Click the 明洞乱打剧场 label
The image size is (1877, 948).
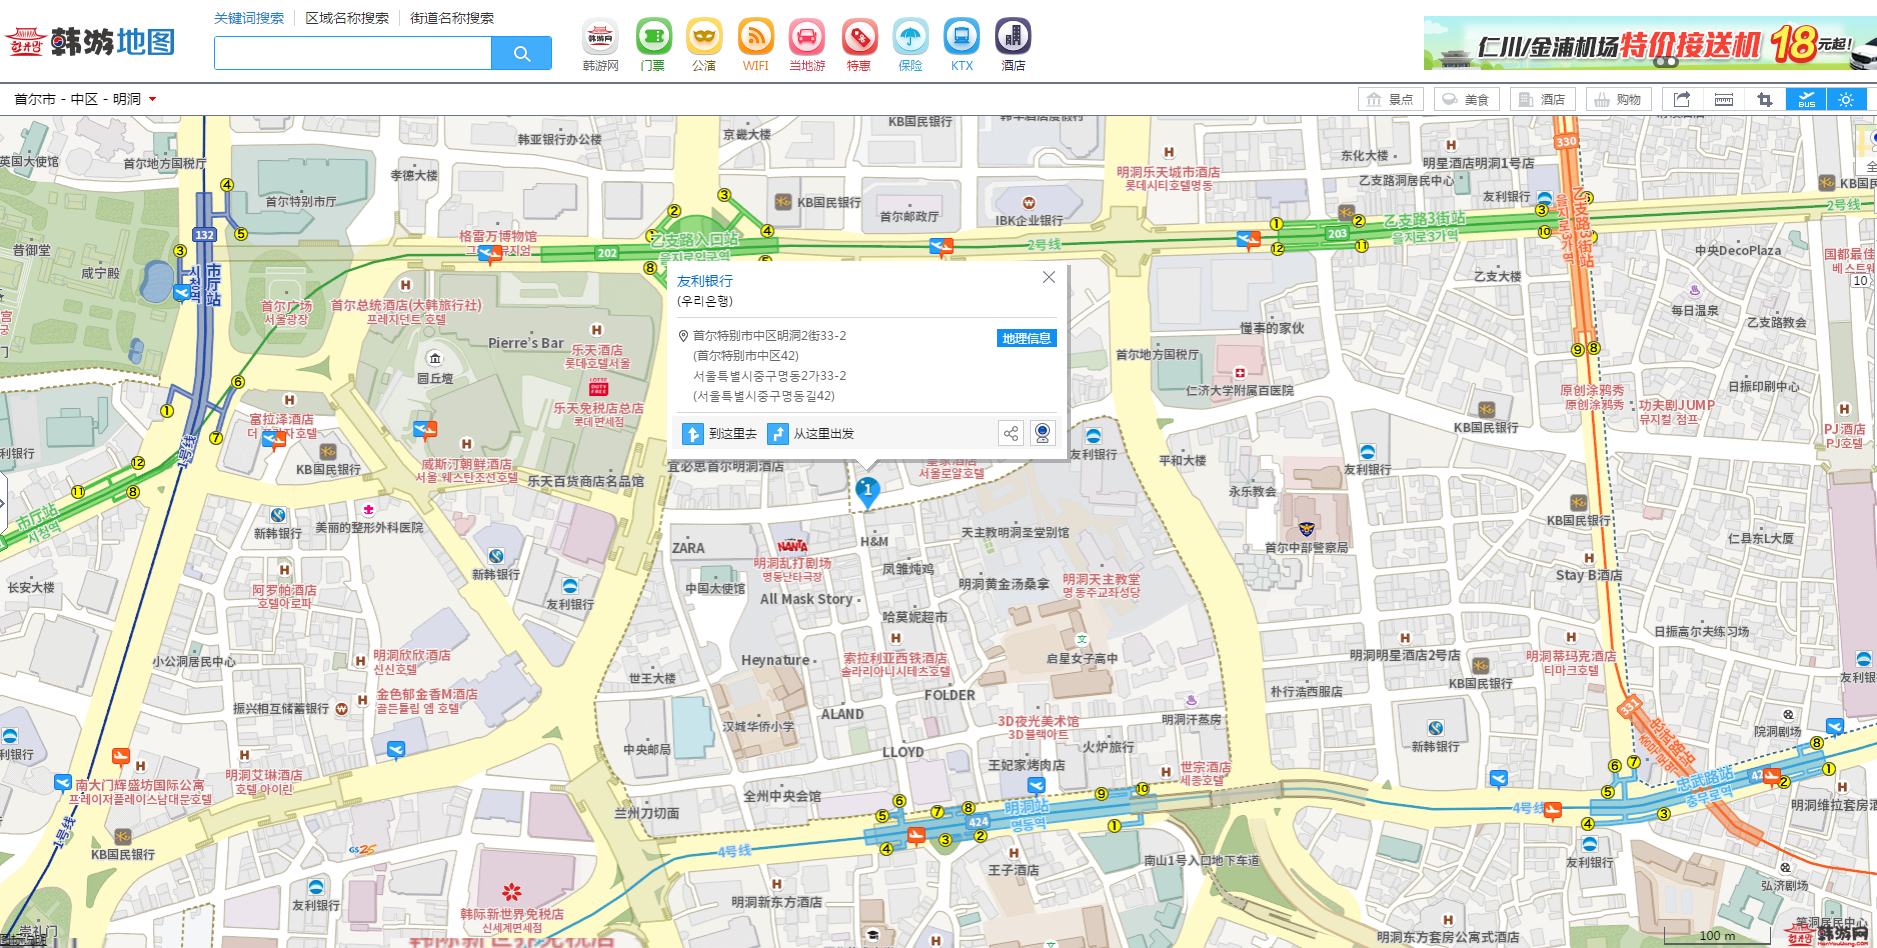pyautogui.click(x=792, y=563)
